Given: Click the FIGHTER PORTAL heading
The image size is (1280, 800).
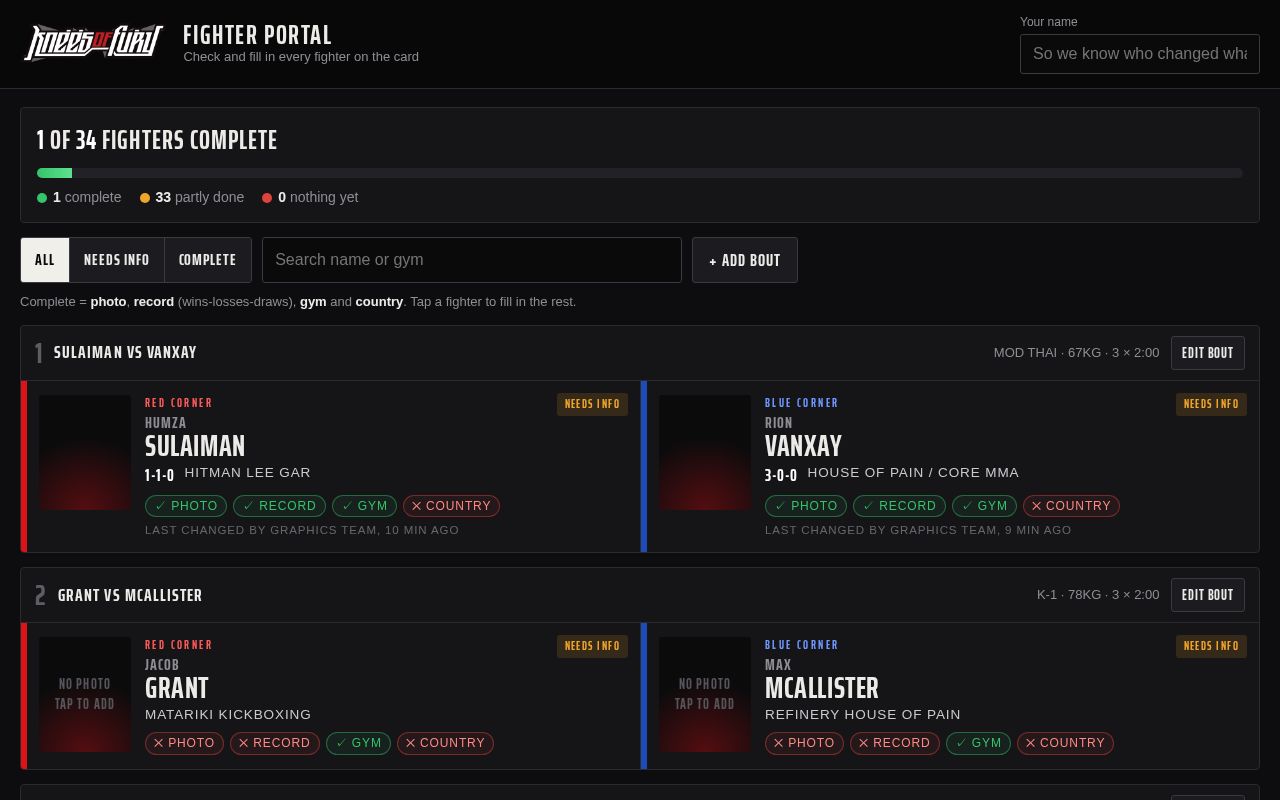Looking at the screenshot, I should pyautogui.click(x=257, y=35).
